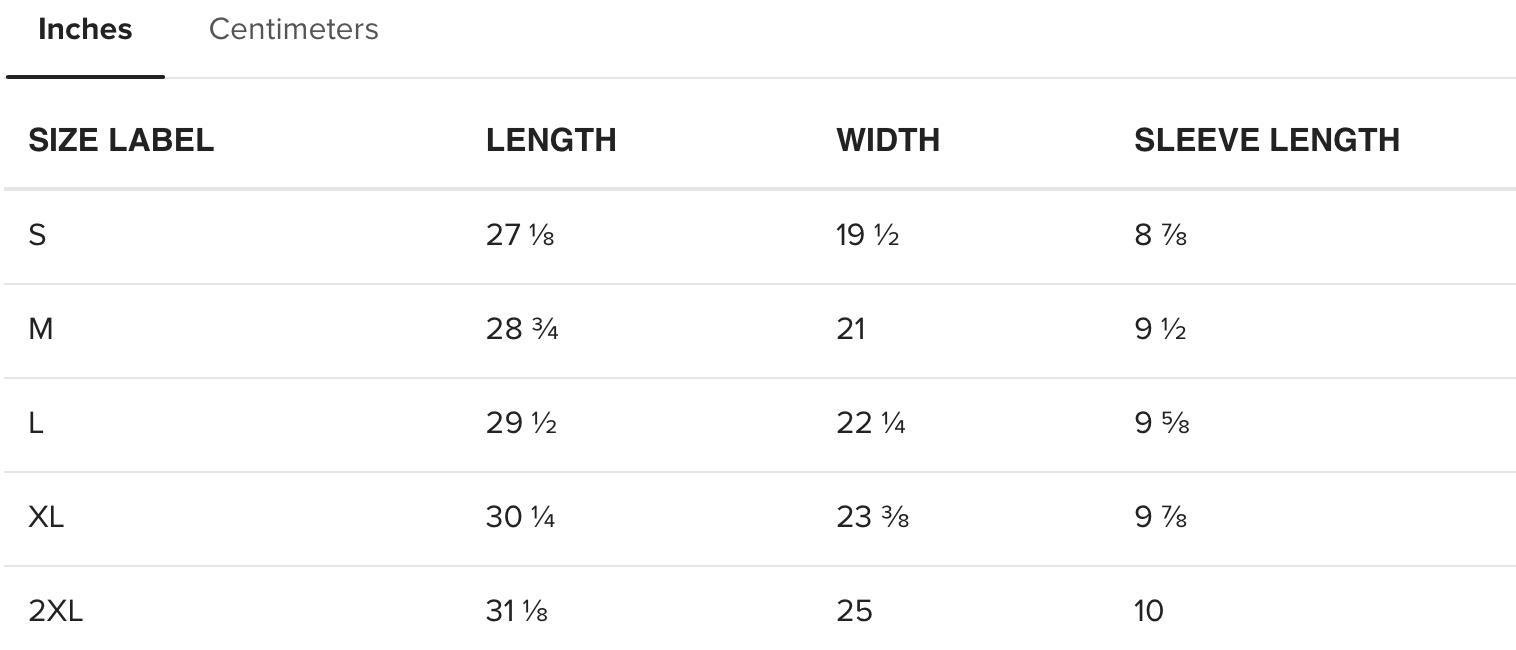
Task: Click the 2XL sleeve length value 10
Action: (x=1149, y=611)
